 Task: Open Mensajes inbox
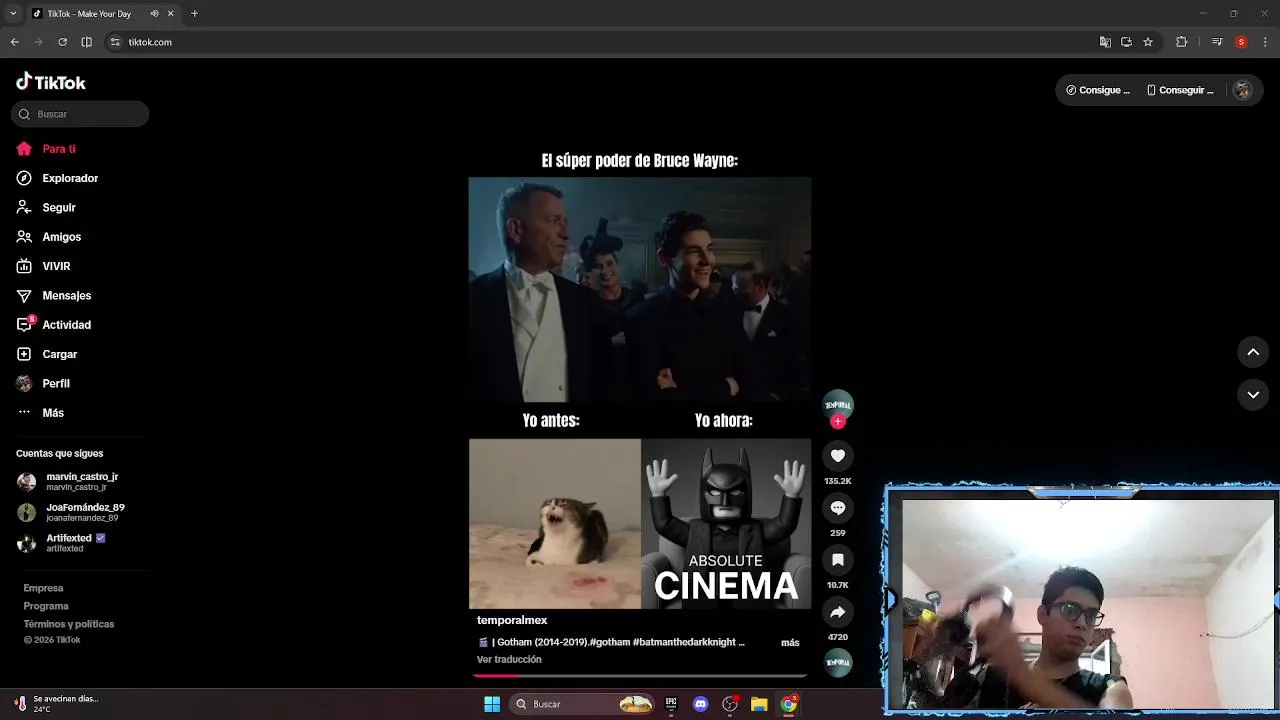pos(54,295)
